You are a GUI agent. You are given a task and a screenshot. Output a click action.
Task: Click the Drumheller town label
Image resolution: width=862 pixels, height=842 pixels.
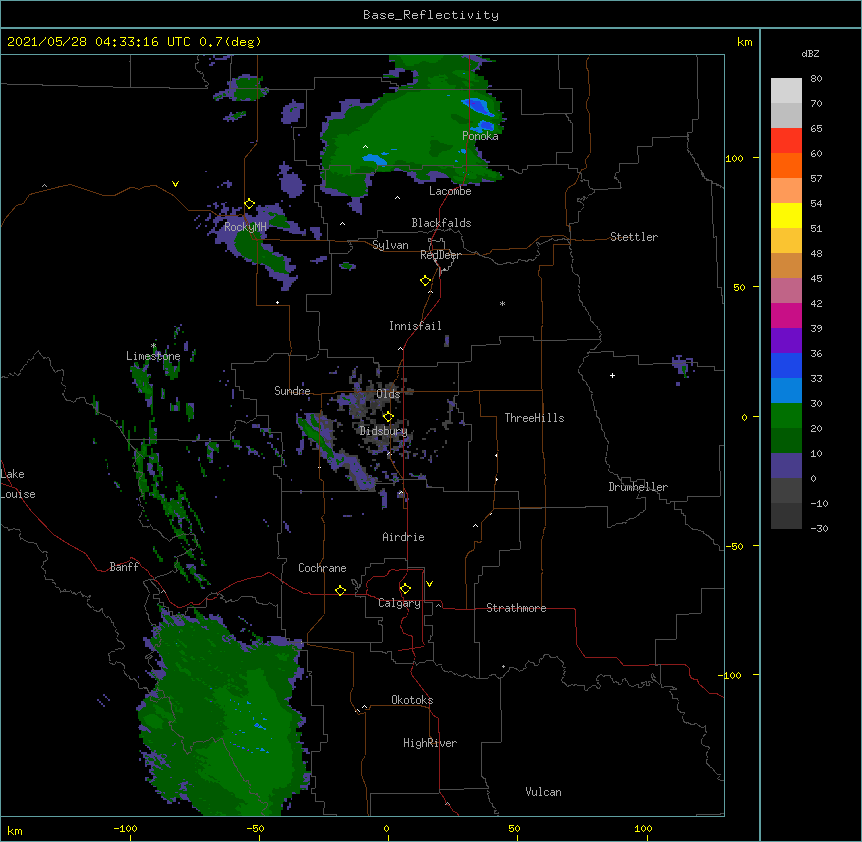[x=638, y=487]
